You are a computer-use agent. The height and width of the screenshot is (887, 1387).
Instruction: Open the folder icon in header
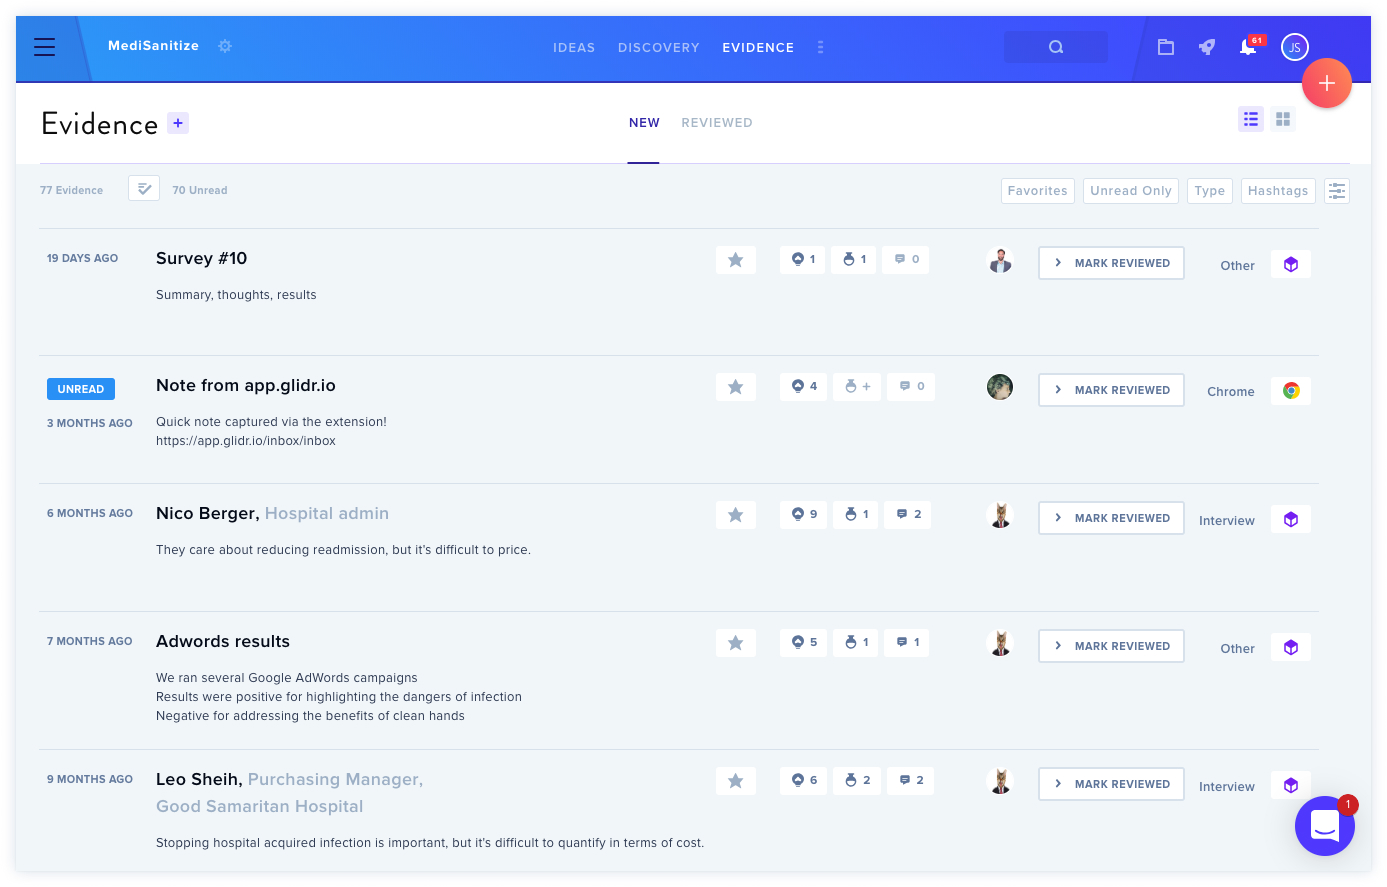[1166, 47]
